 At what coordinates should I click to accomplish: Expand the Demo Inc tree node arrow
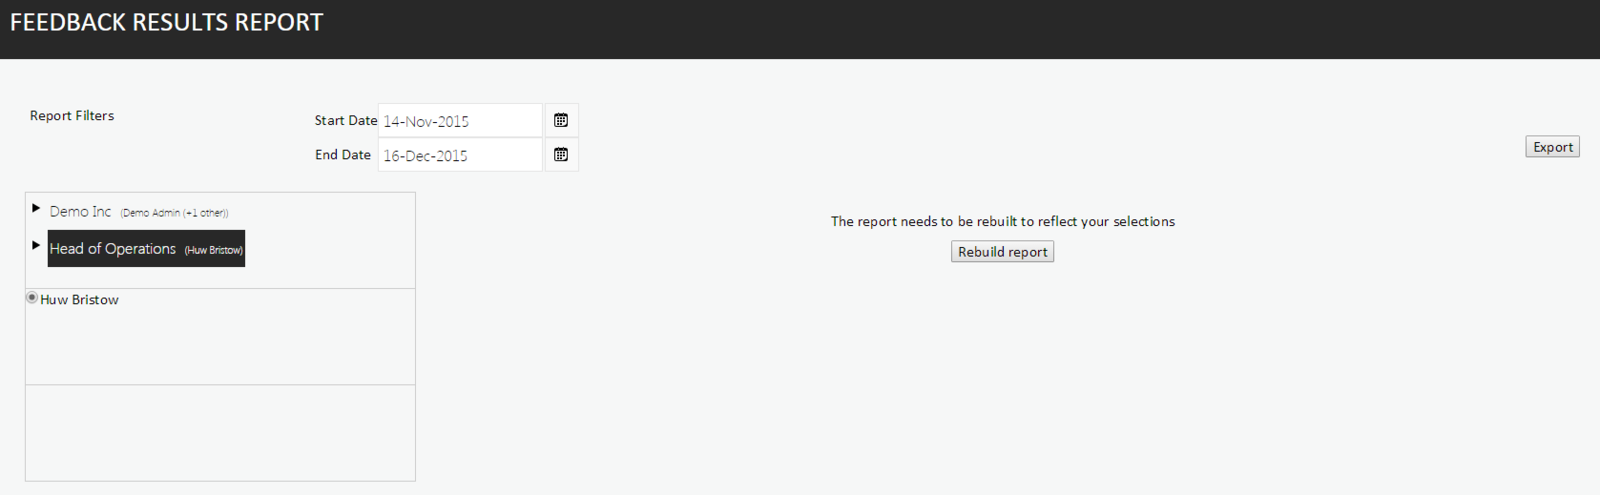[x=36, y=208]
